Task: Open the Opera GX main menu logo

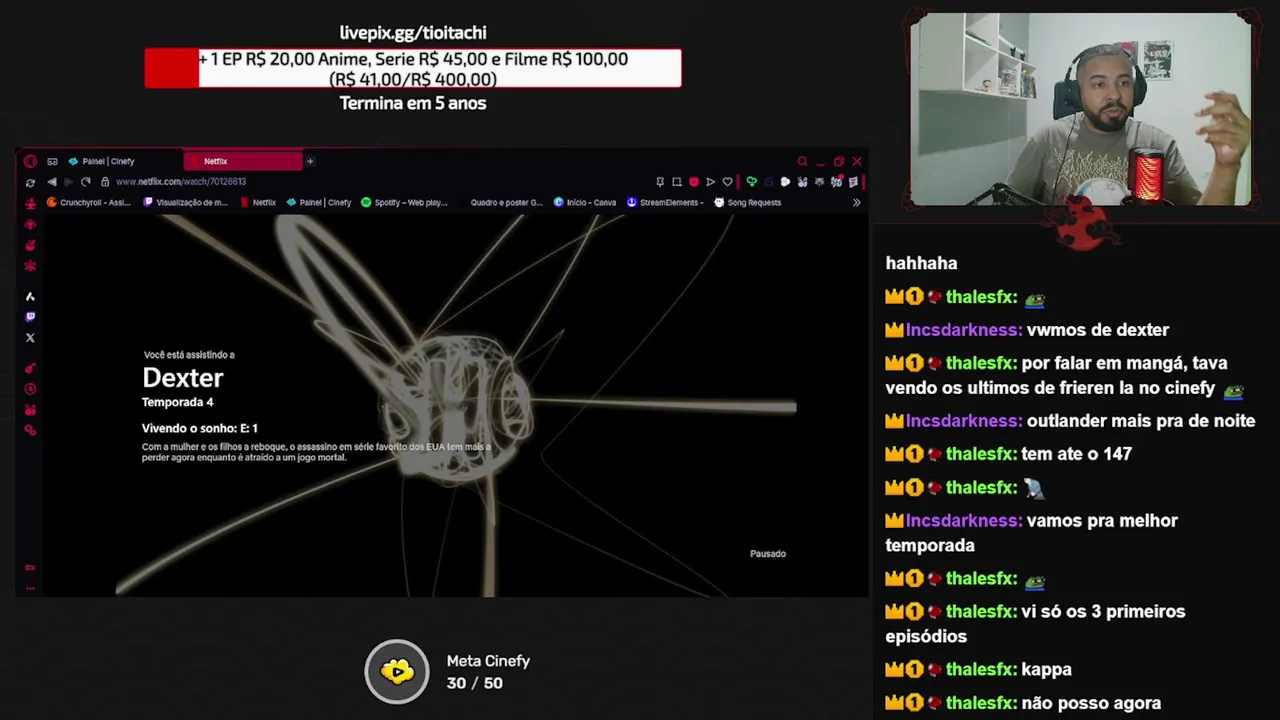Action: [x=30, y=161]
